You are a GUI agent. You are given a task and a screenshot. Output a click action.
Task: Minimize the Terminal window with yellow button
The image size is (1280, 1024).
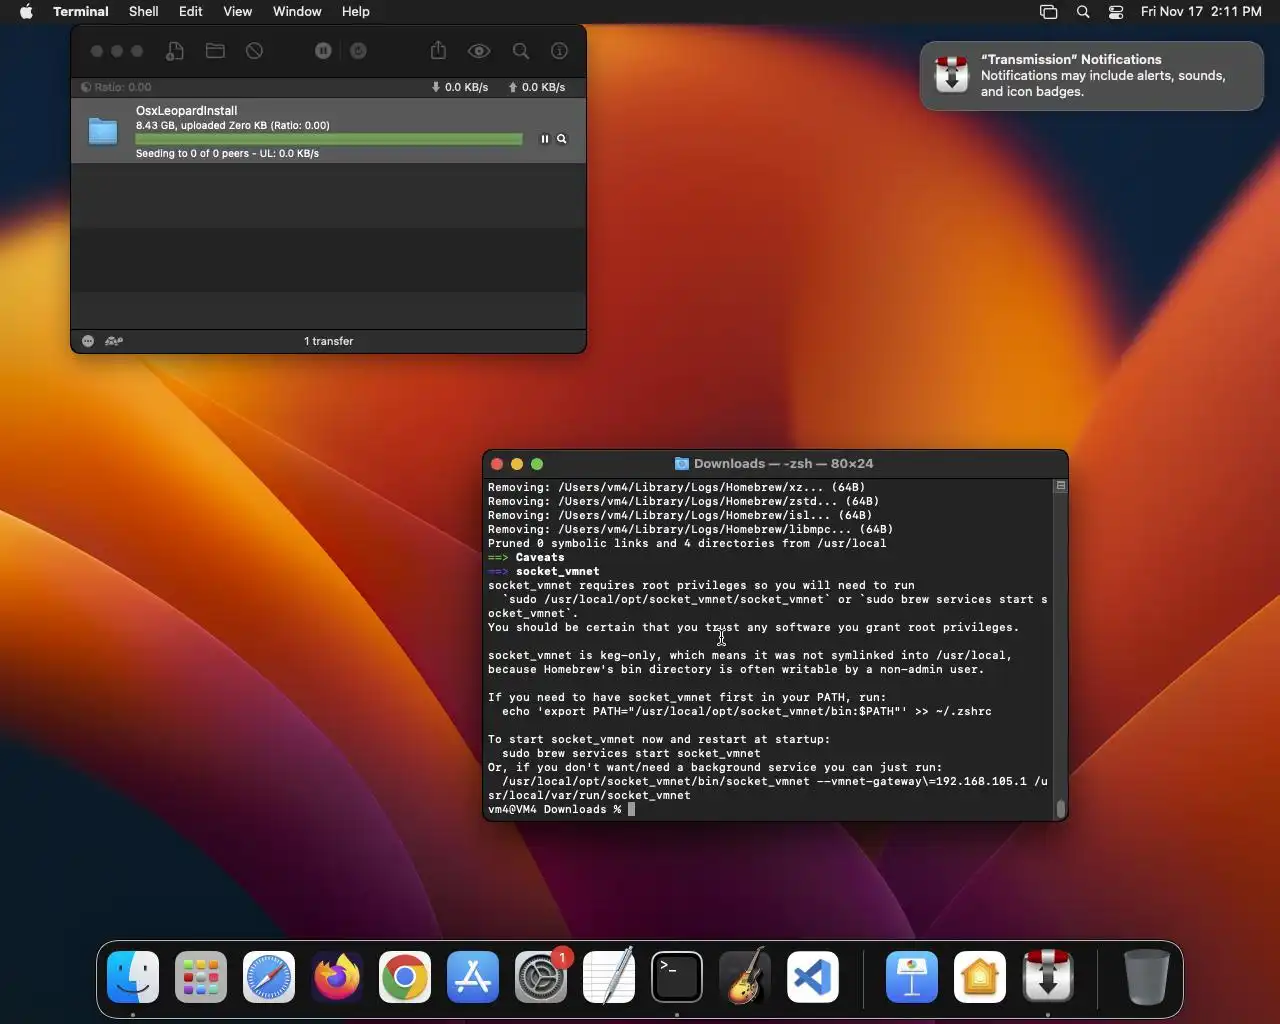(x=517, y=464)
